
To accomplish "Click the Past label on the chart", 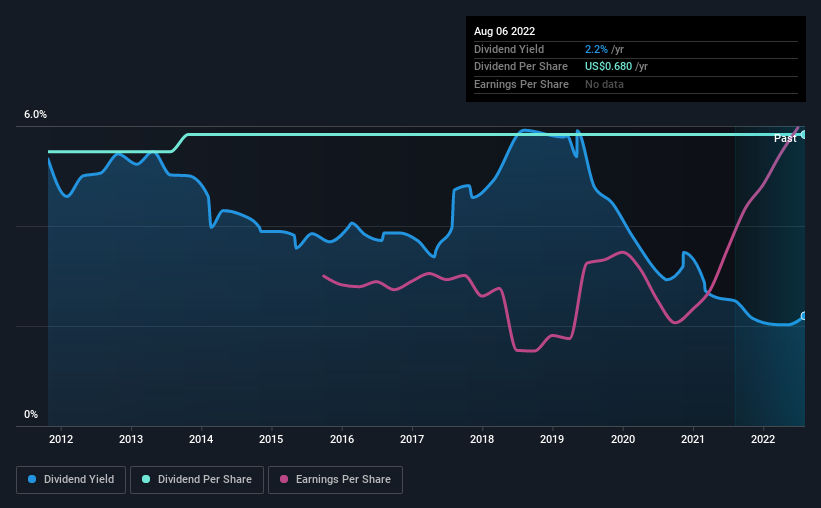I will pyautogui.click(x=785, y=138).
